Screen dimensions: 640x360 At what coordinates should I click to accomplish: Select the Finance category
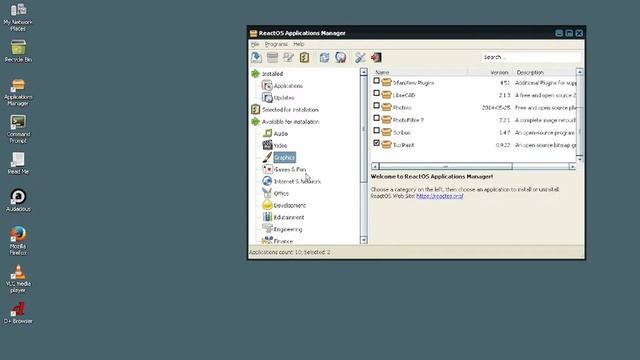pos(283,241)
